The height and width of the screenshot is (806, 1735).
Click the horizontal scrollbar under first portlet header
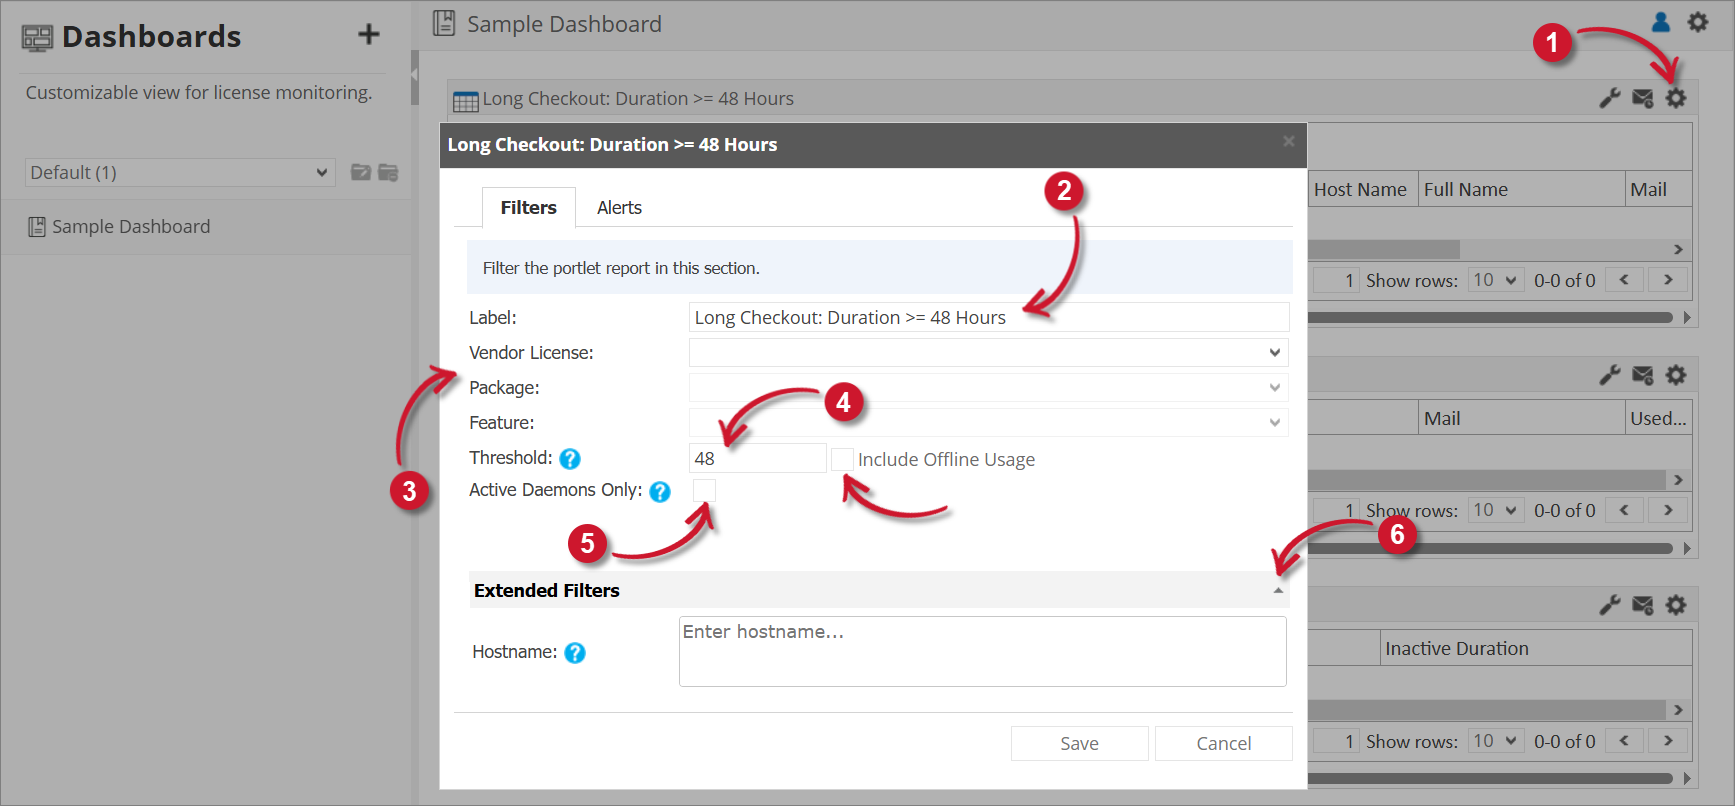(1384, 249)
